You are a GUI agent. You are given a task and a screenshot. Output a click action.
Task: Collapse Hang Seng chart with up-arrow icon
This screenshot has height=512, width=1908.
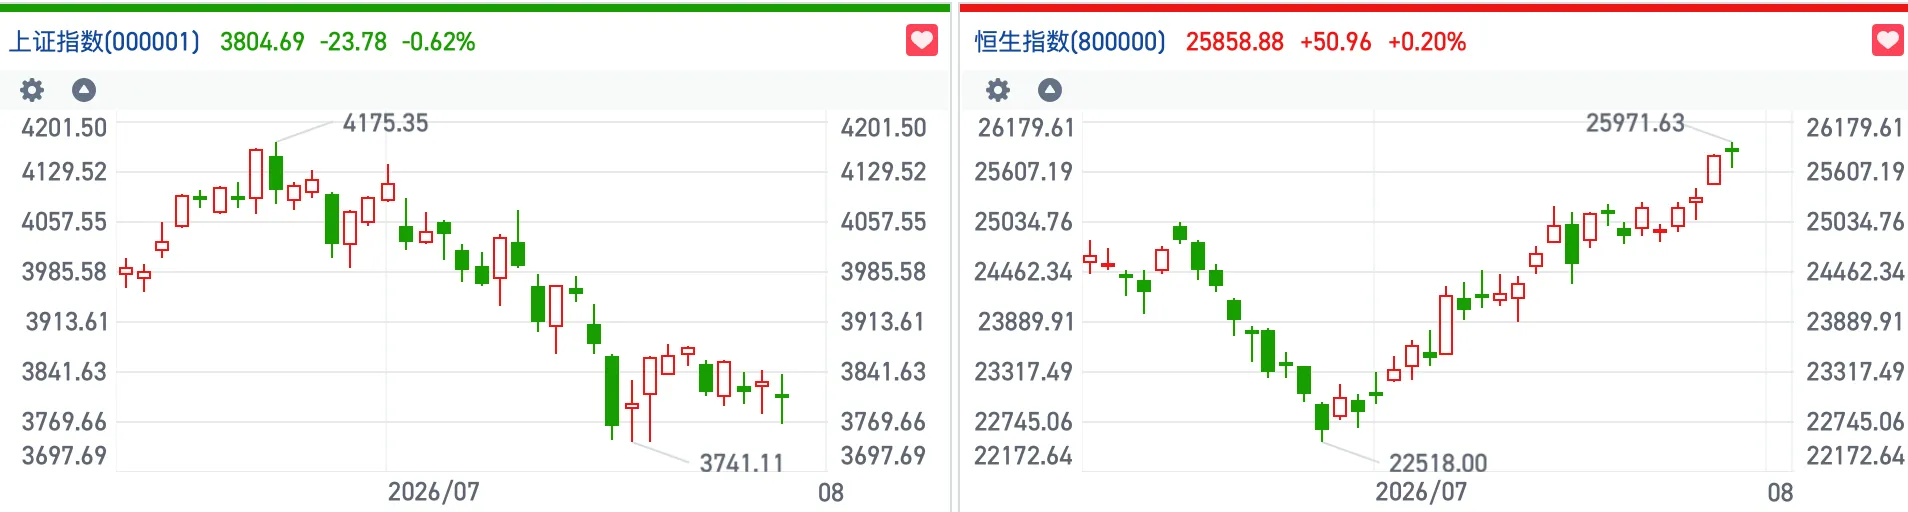pyautogui.click(x=1050, y=90)
